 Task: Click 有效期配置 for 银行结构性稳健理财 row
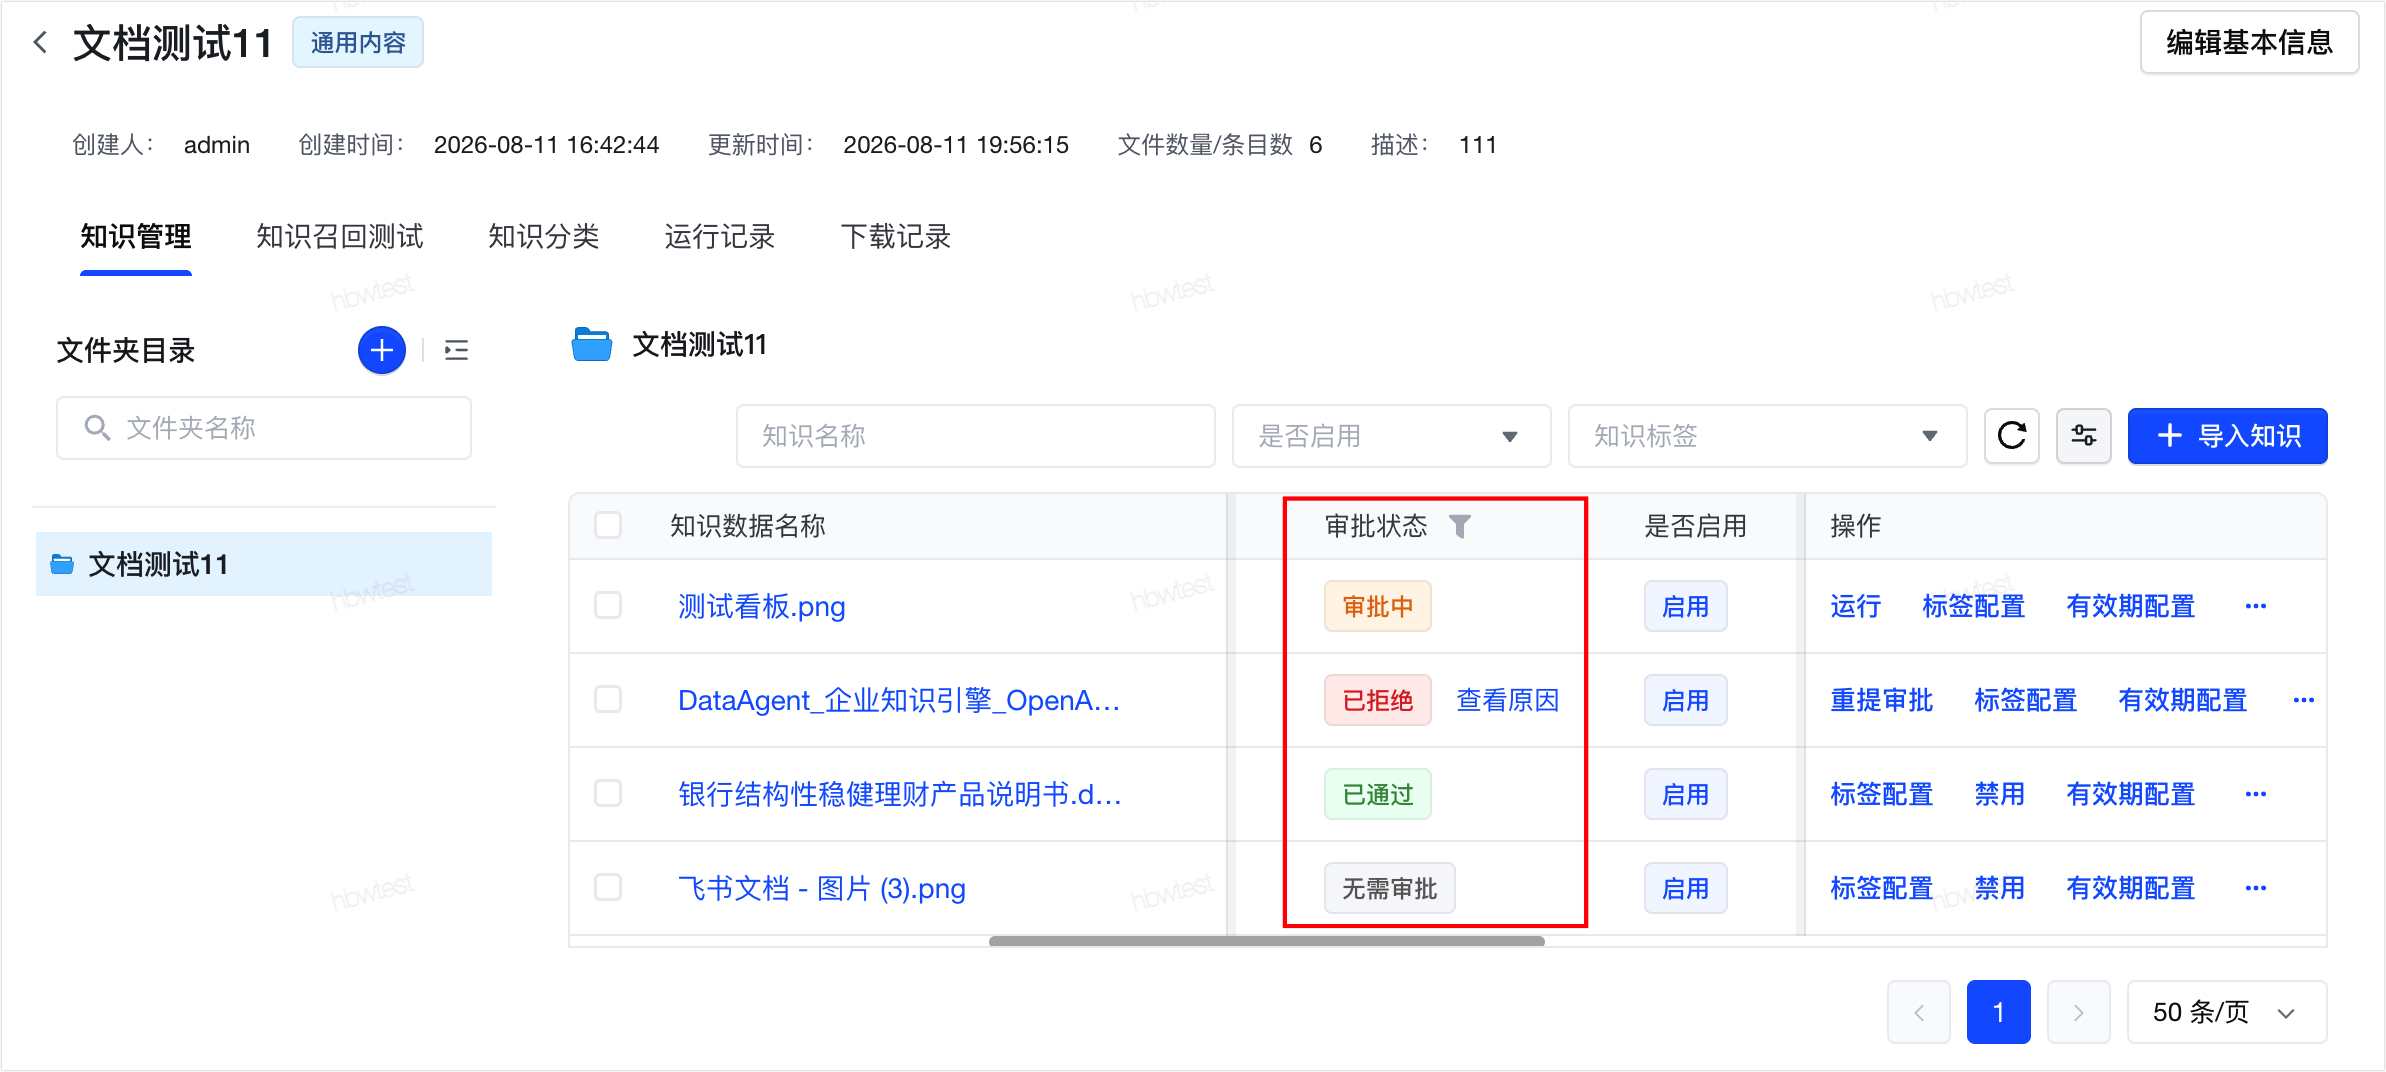[x=2130, y=794]
